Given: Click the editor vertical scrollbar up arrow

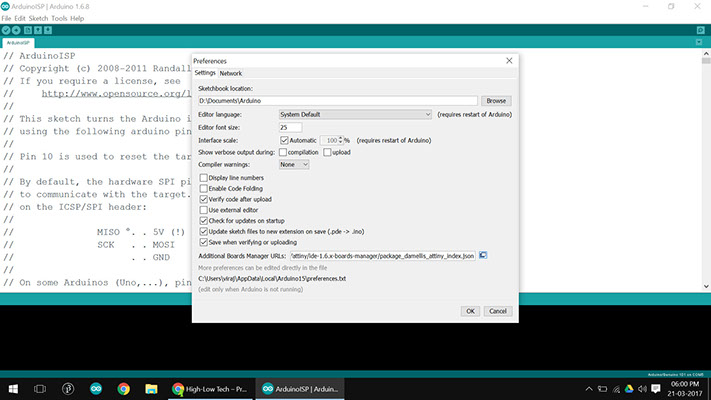Looking at the screenshot, I should tap(706, 54).
